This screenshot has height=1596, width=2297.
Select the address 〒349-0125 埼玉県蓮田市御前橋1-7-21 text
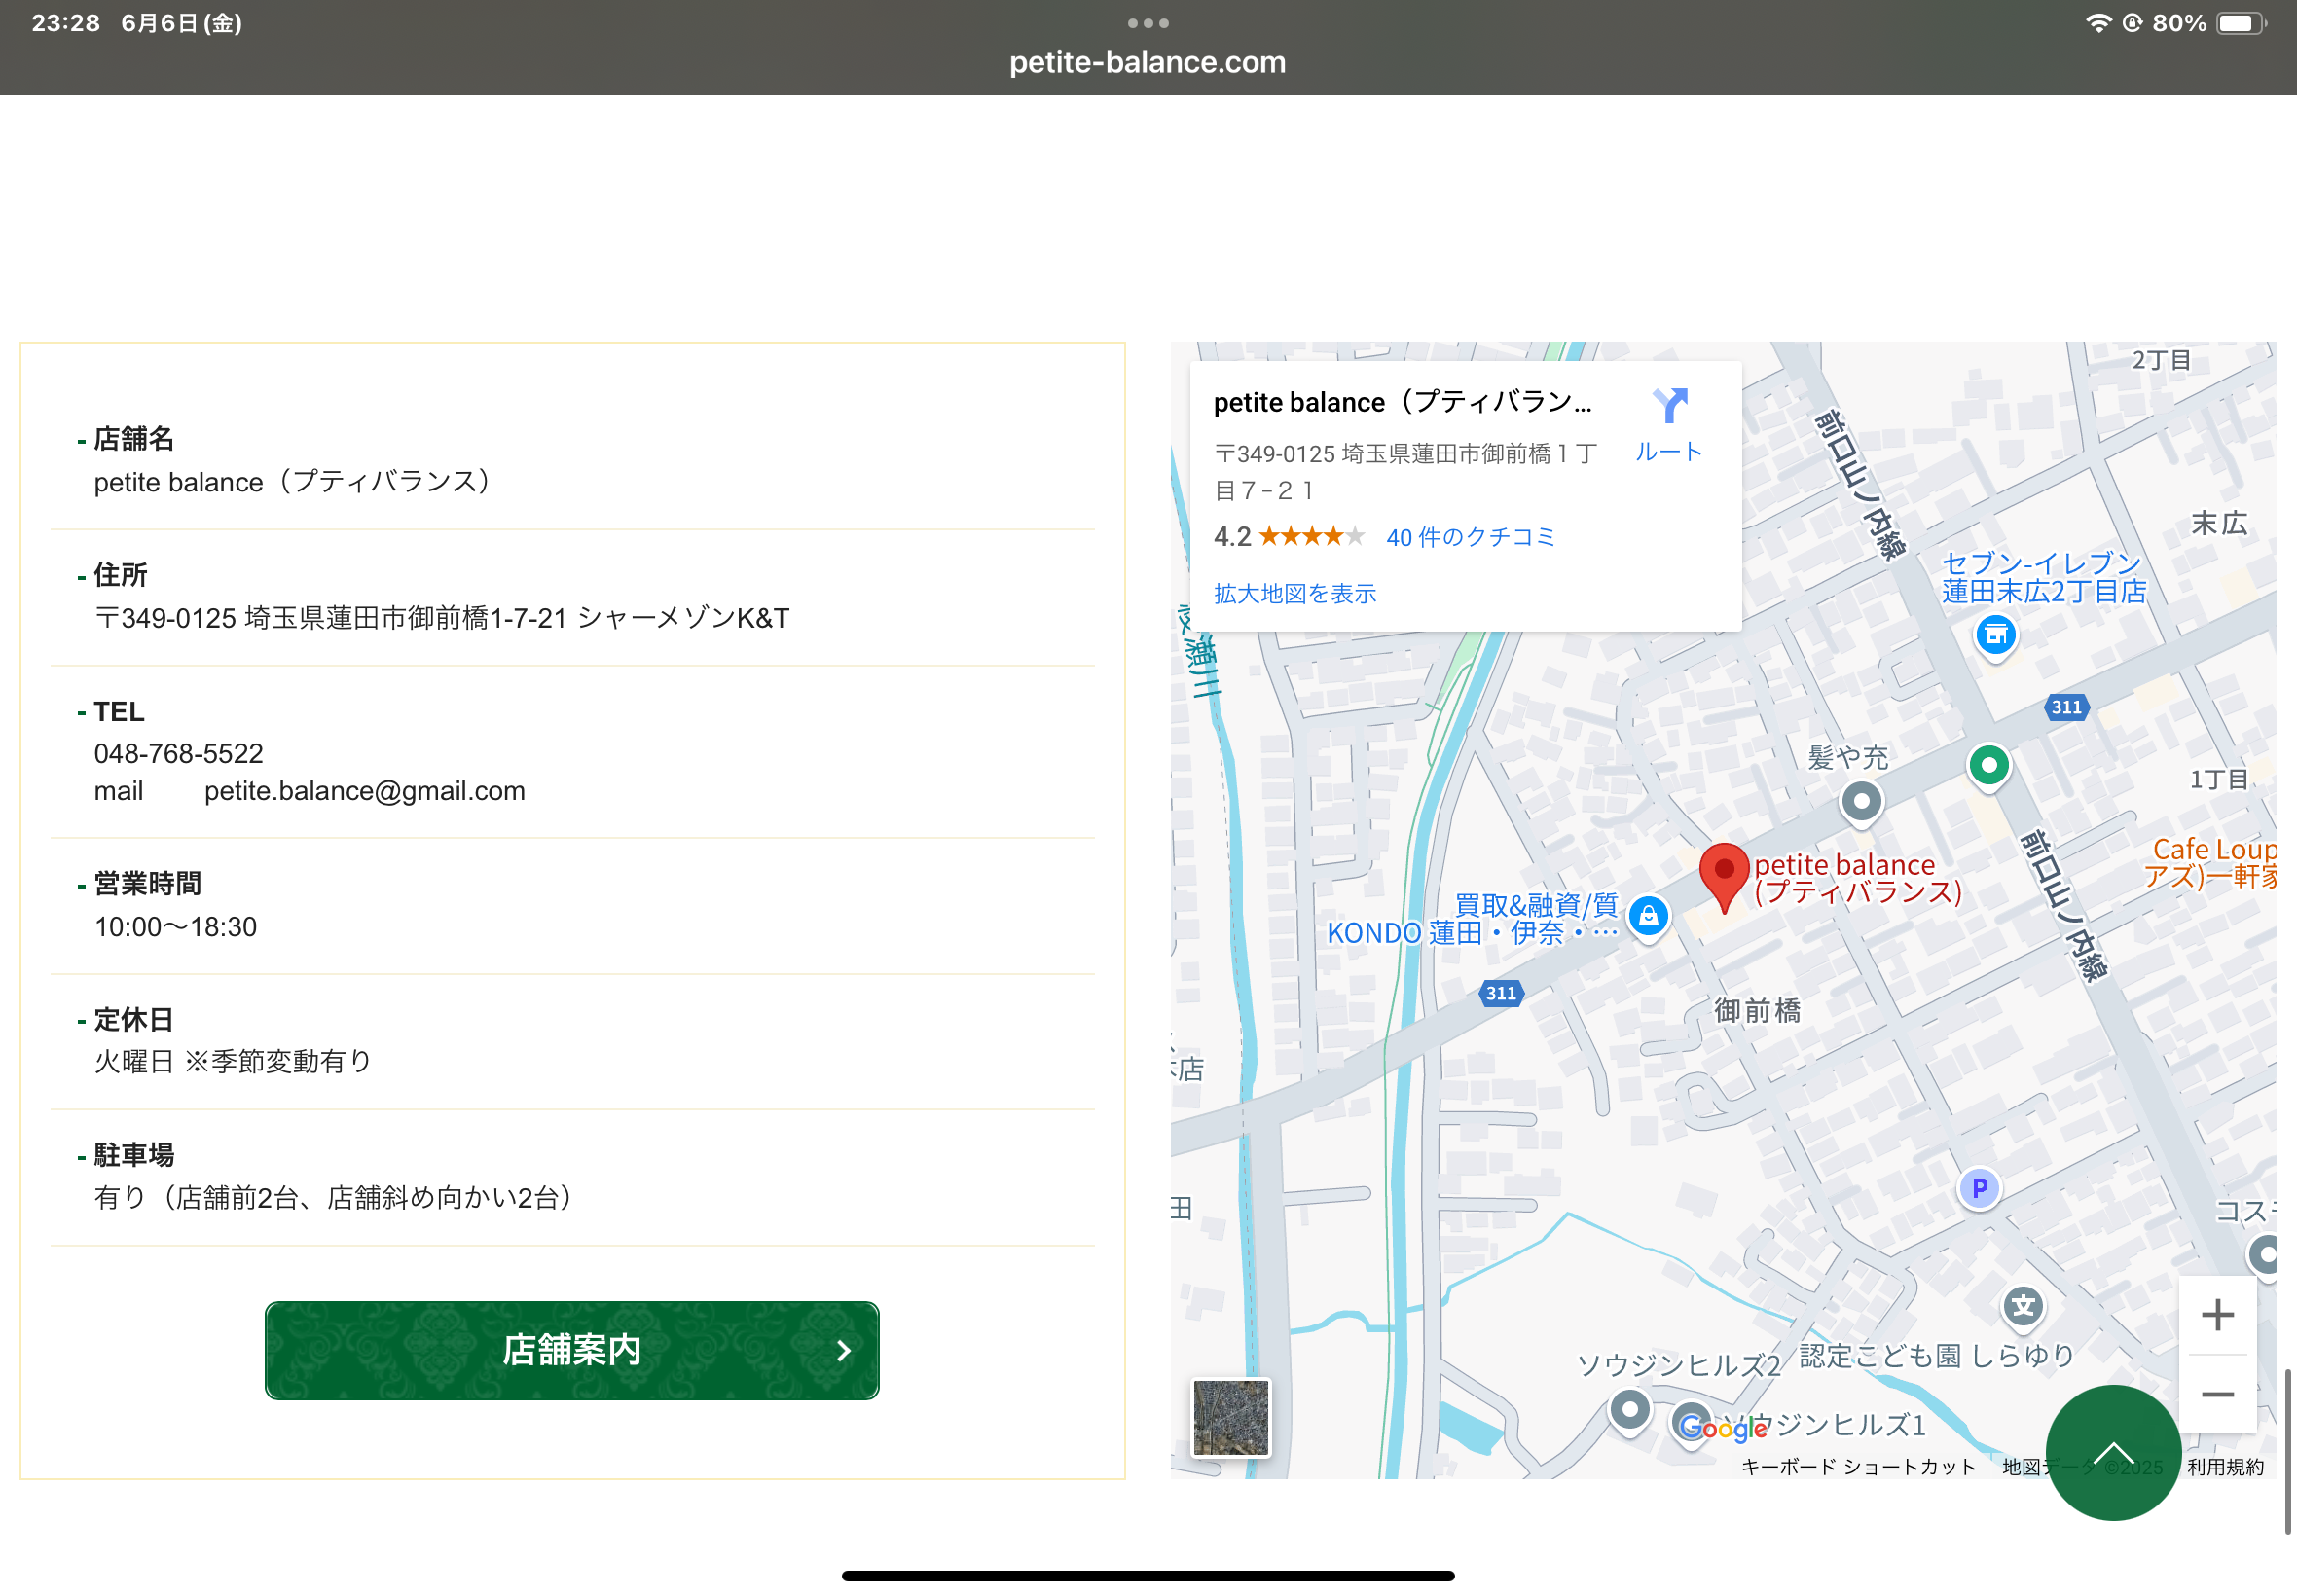coord(332,618)
